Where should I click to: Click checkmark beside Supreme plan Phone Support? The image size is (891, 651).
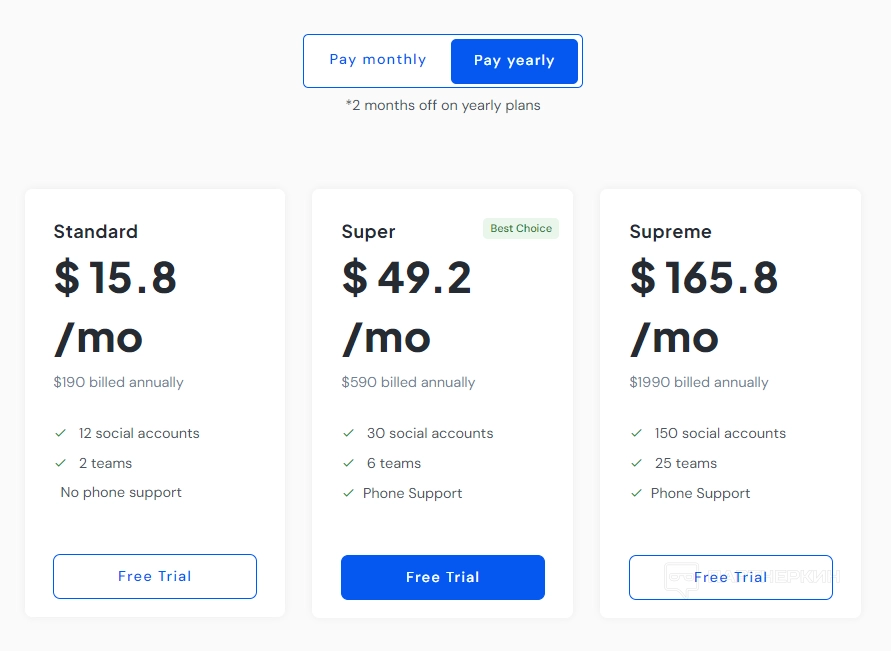tap(637, 493)
